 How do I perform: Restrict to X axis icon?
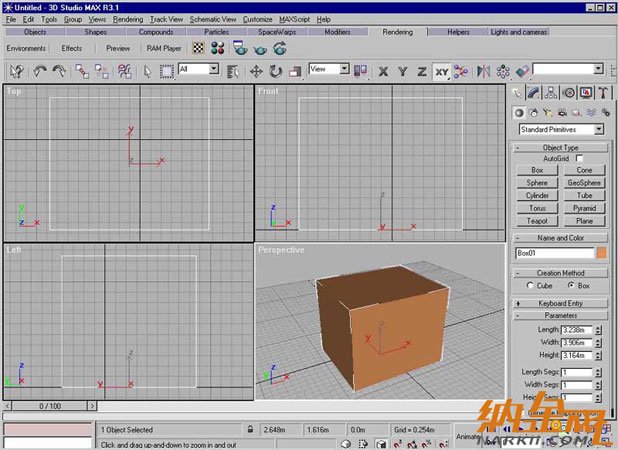coord(383,71)
